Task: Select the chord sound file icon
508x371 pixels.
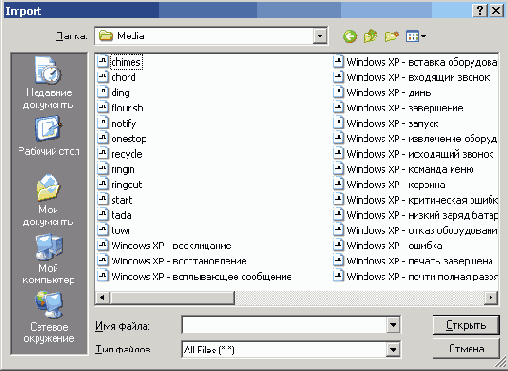Action: (103, 77)
